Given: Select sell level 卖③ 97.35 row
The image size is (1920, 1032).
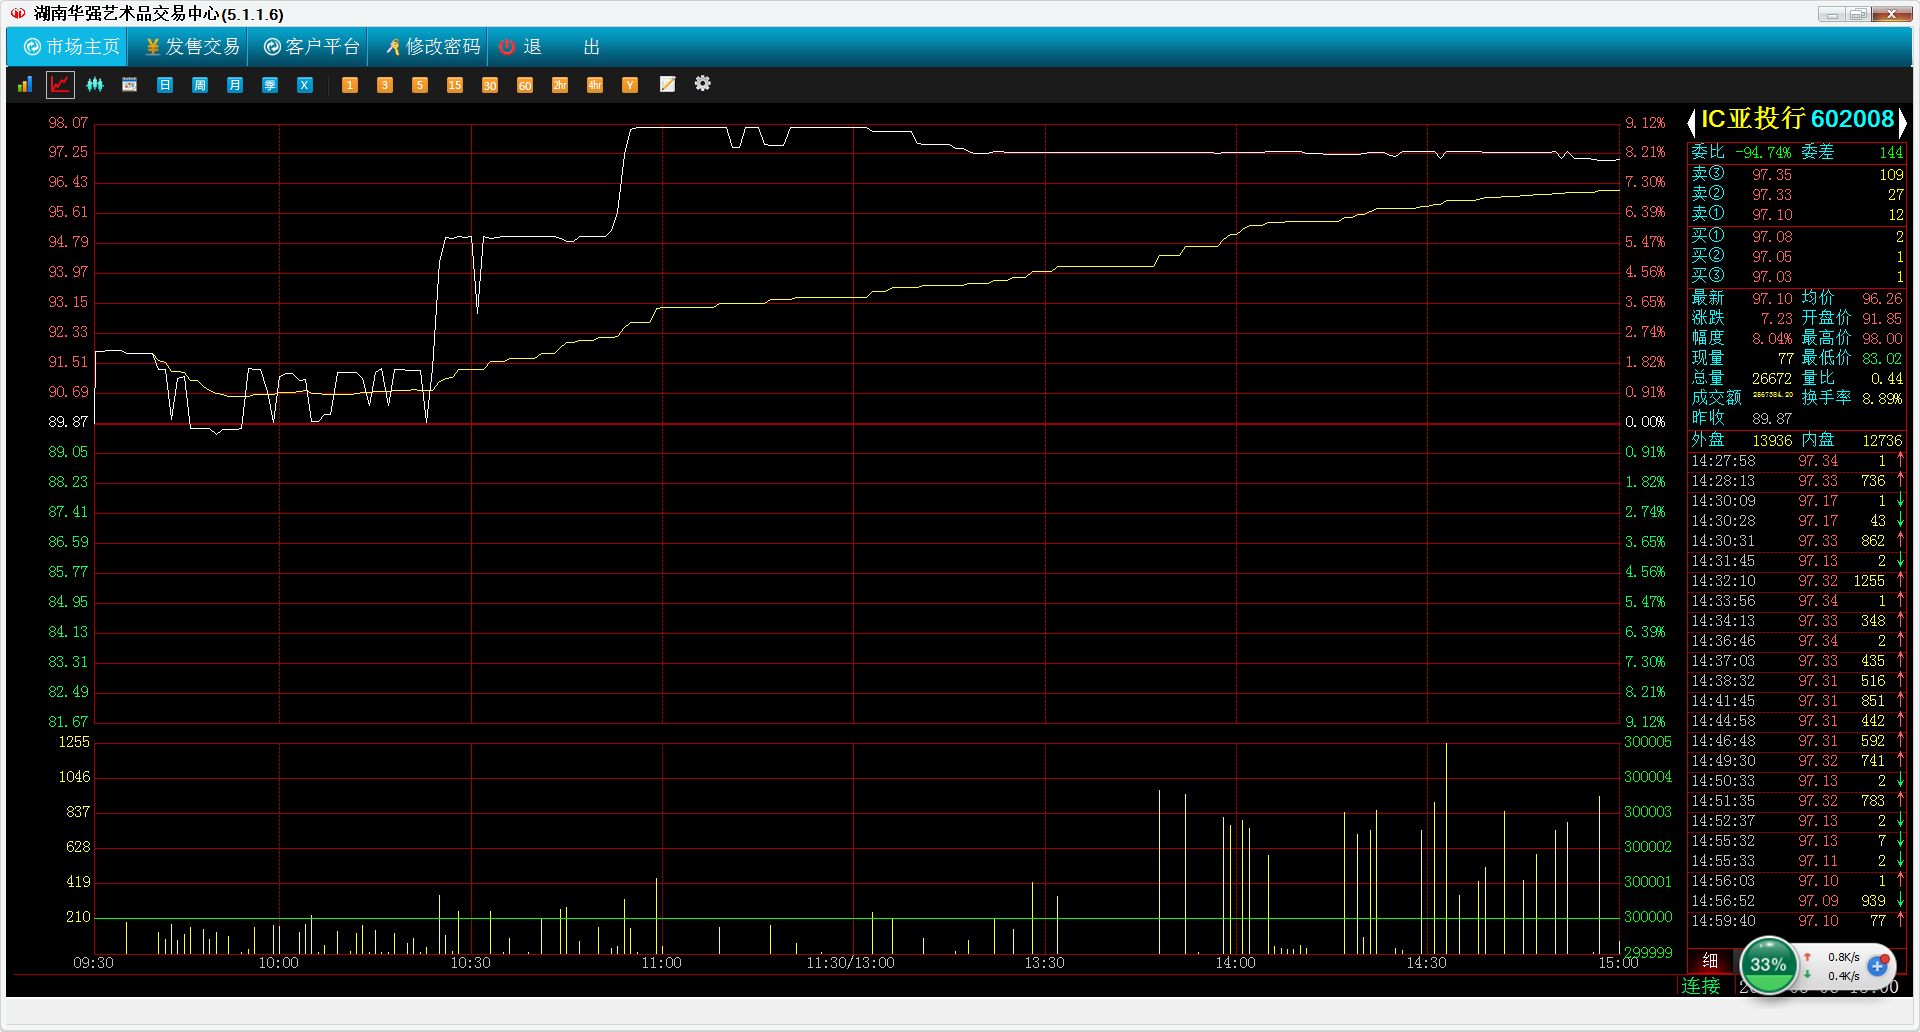Looking at the screenshot, I should tap(1797, 175).
